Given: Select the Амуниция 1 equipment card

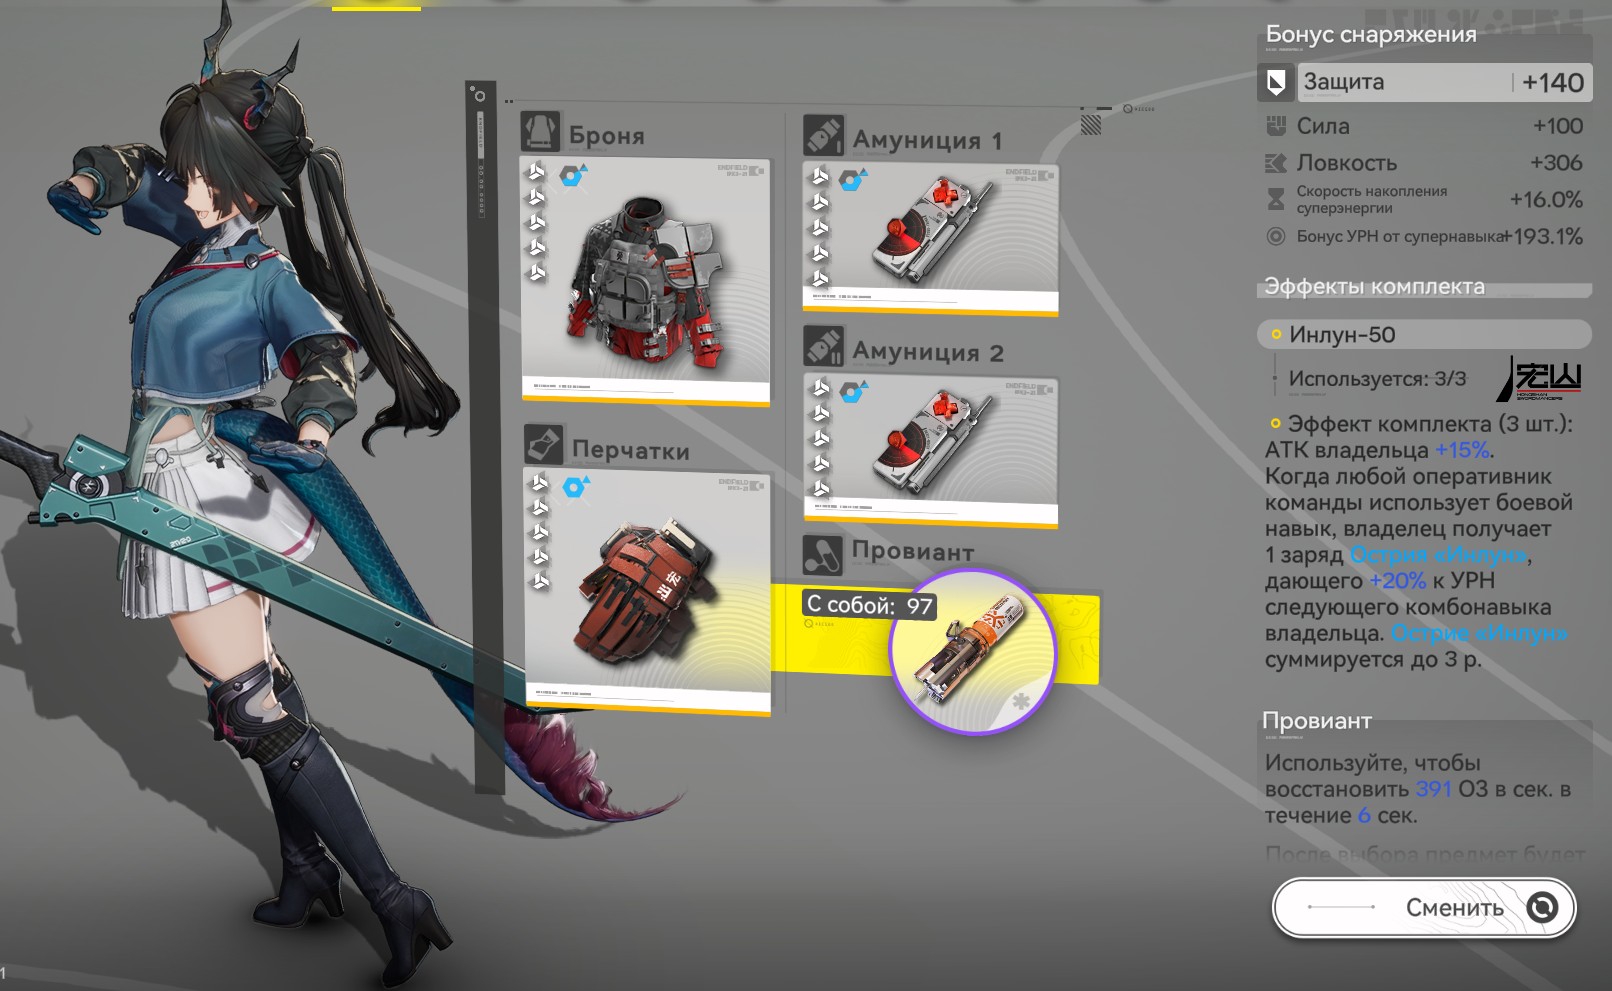Looking at the screenshot, I should click(931, 239).
